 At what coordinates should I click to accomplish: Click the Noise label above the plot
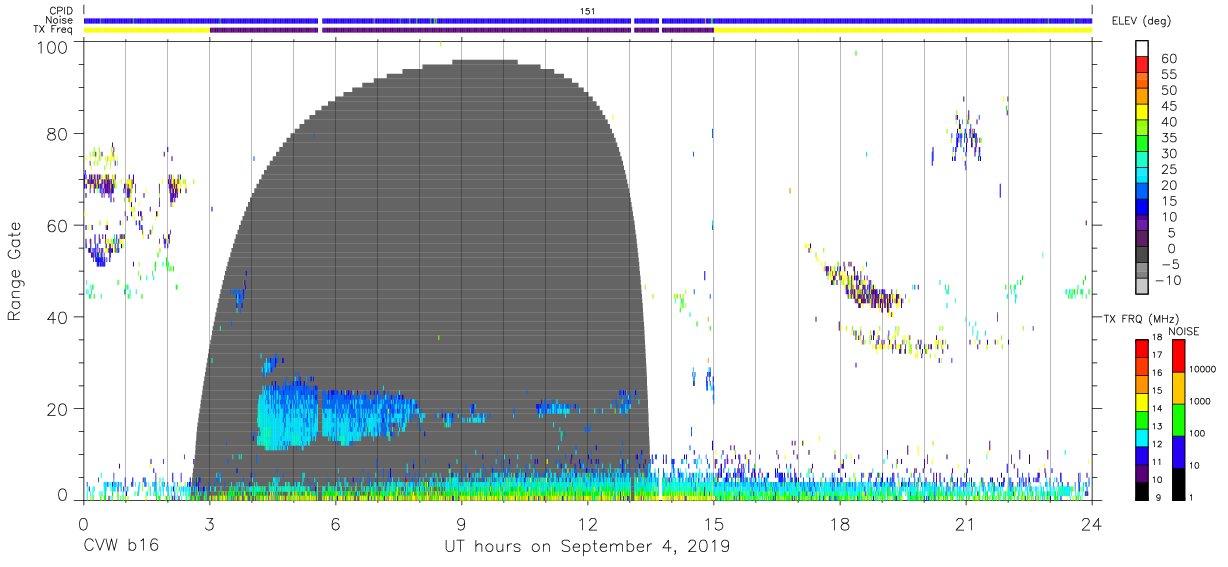58,20
